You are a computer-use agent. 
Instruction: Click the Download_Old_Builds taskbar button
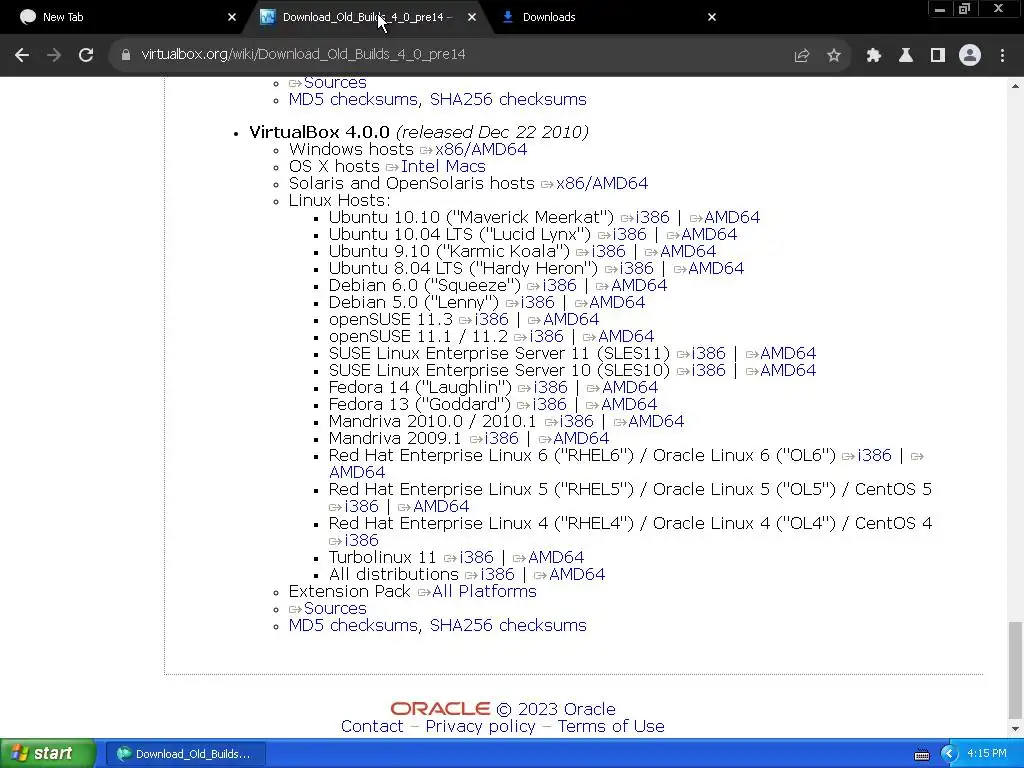pyautogui.click(x=185, y=754)
